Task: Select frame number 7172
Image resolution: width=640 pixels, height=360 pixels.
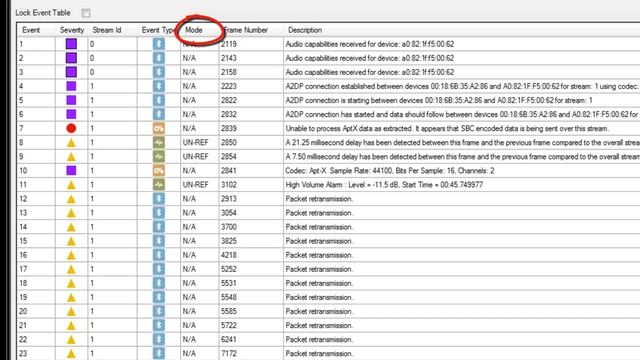Action: coord(229,354)
